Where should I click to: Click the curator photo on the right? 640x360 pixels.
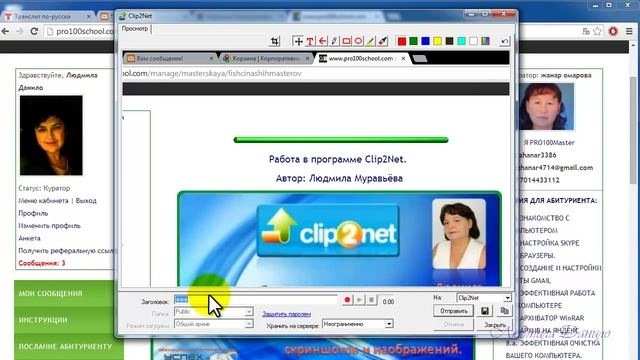pyautogui.click(x=546, y=107)
